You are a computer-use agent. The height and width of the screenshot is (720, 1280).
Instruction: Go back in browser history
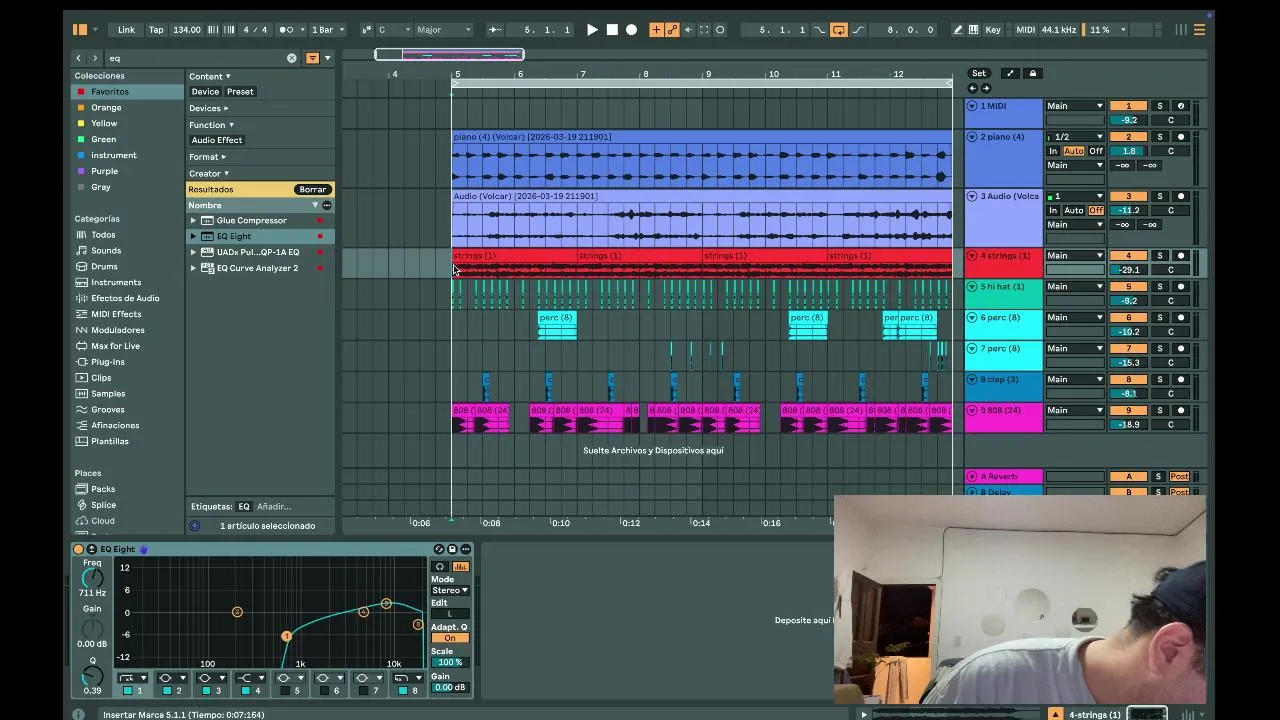[x=79, y=58]
